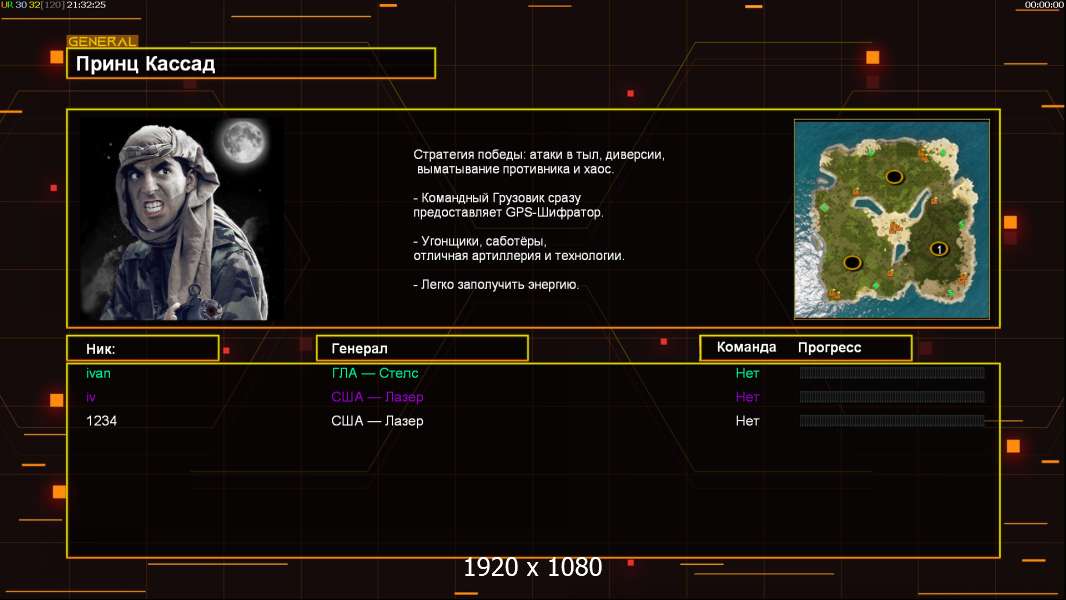Image resolution: width=1066 pixels, height=600 pixels.
Task: Click start position marker 1 on map
Action: click(x=938, y=249)
